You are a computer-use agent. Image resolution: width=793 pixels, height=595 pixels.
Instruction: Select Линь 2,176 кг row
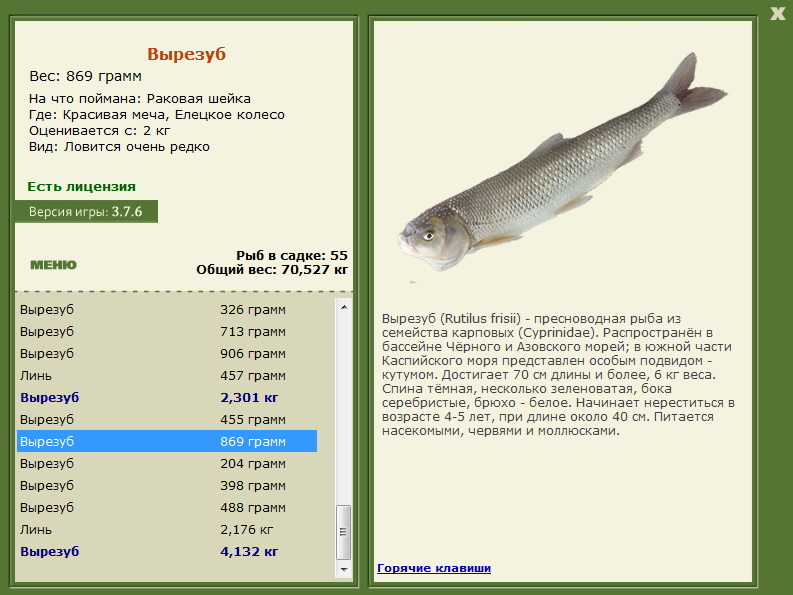[167, 530]
